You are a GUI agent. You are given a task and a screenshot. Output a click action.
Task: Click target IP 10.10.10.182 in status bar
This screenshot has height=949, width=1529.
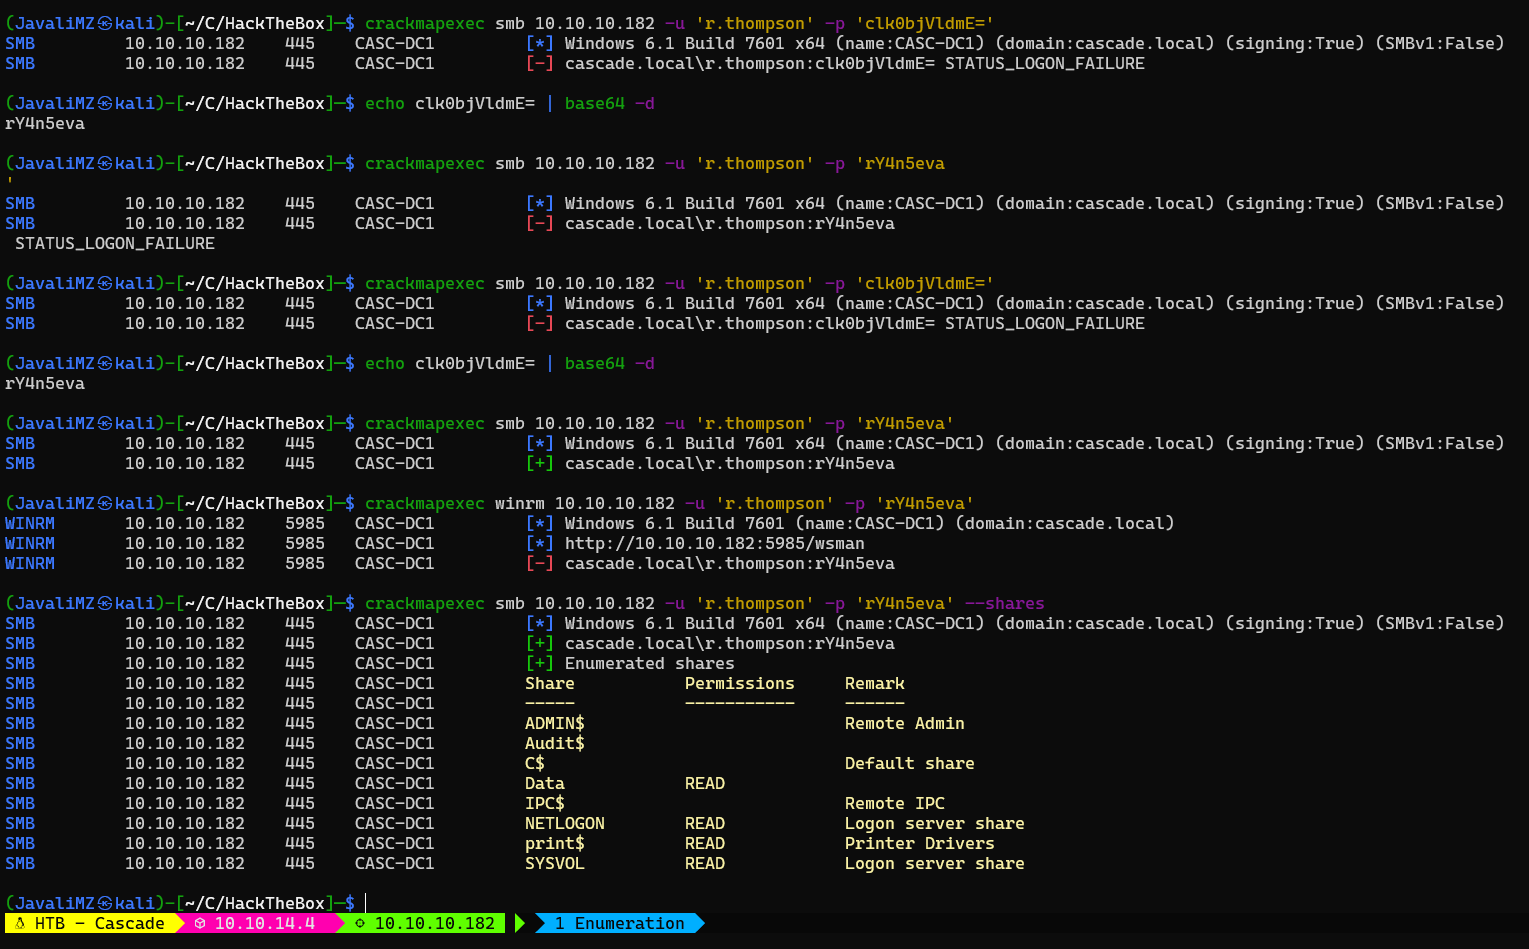tap(435, 923)
